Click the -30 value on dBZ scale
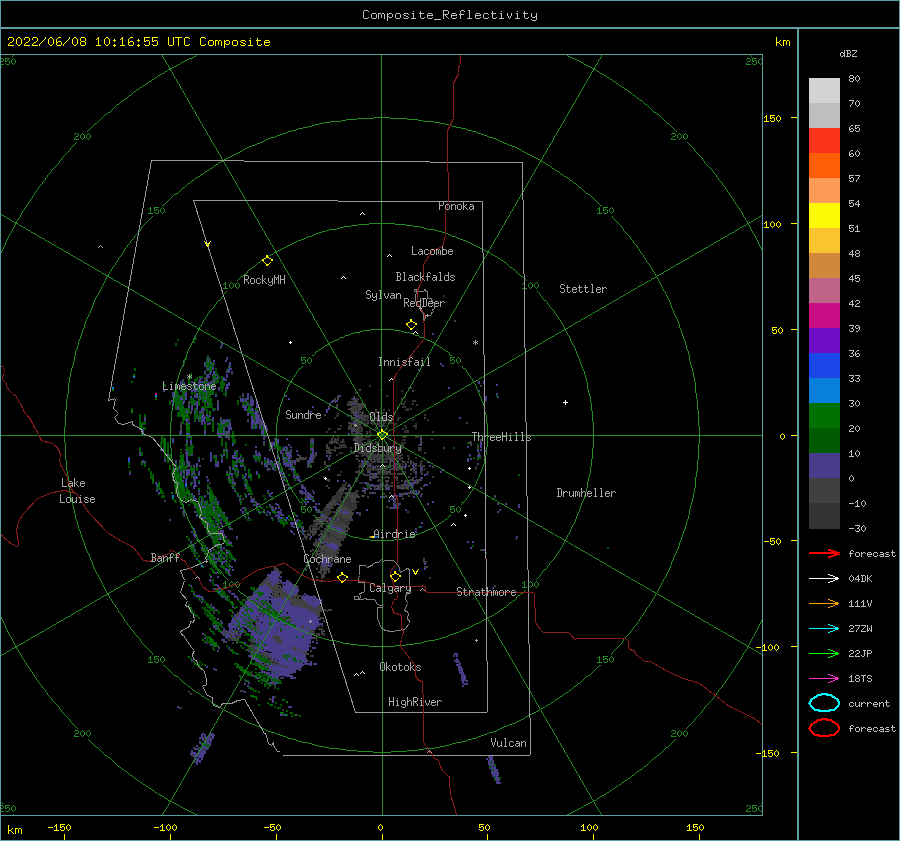This screenshot has height=841, width=900. (x=858, y=528)
